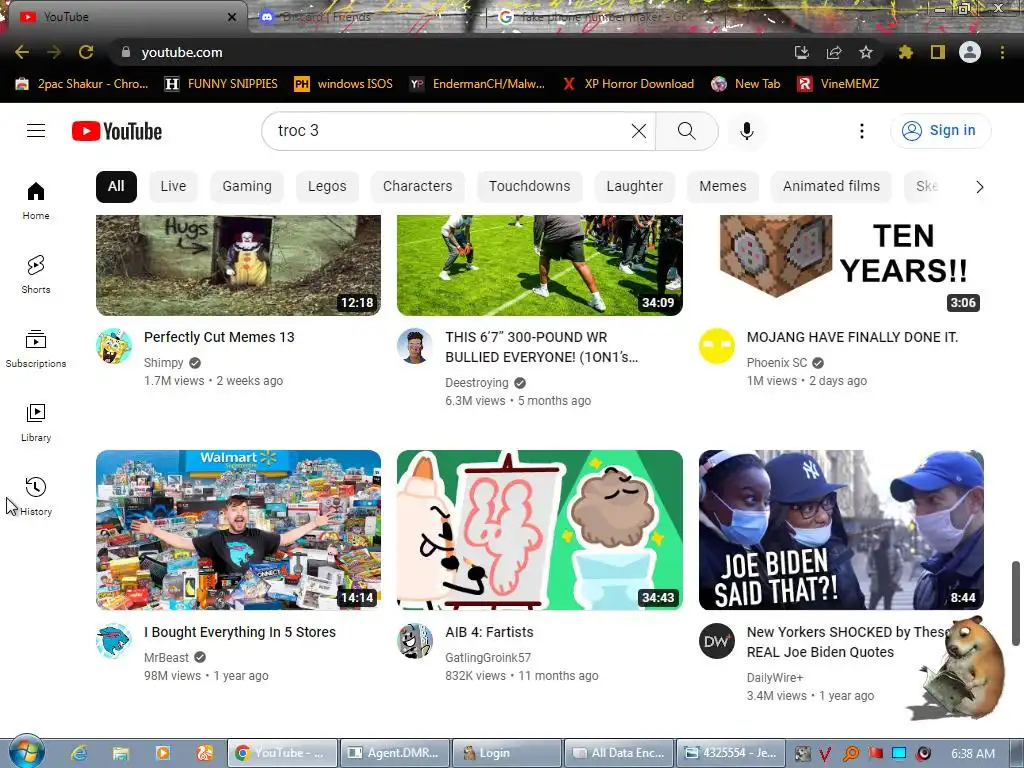Go back with the browser back arrow
This screenshot has width=1024, height=768.
click(x=22, y=52)
